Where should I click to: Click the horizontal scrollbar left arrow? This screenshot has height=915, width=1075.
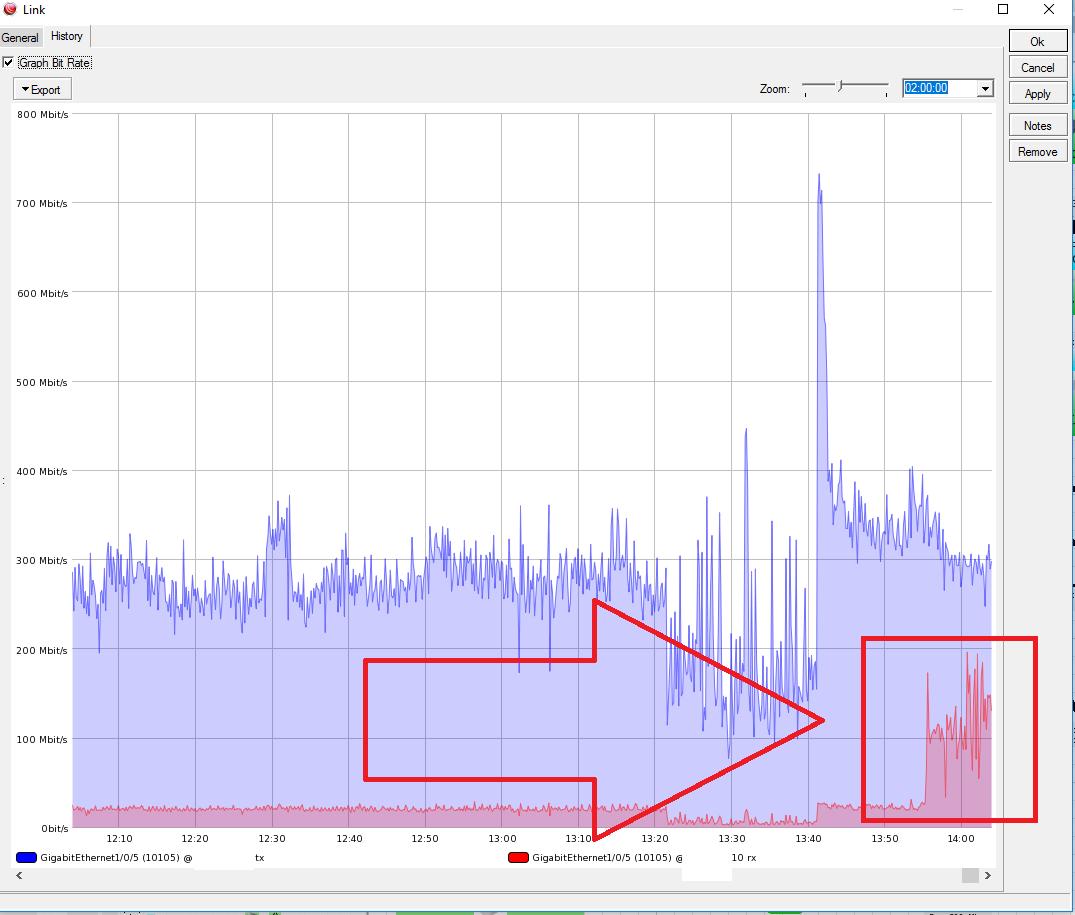click(x=19, y=875)
